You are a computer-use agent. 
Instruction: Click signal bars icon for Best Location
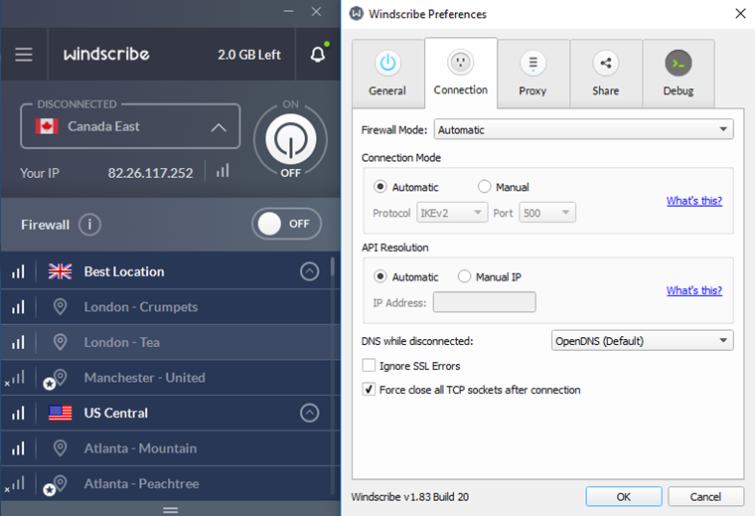tap(18, 271)
